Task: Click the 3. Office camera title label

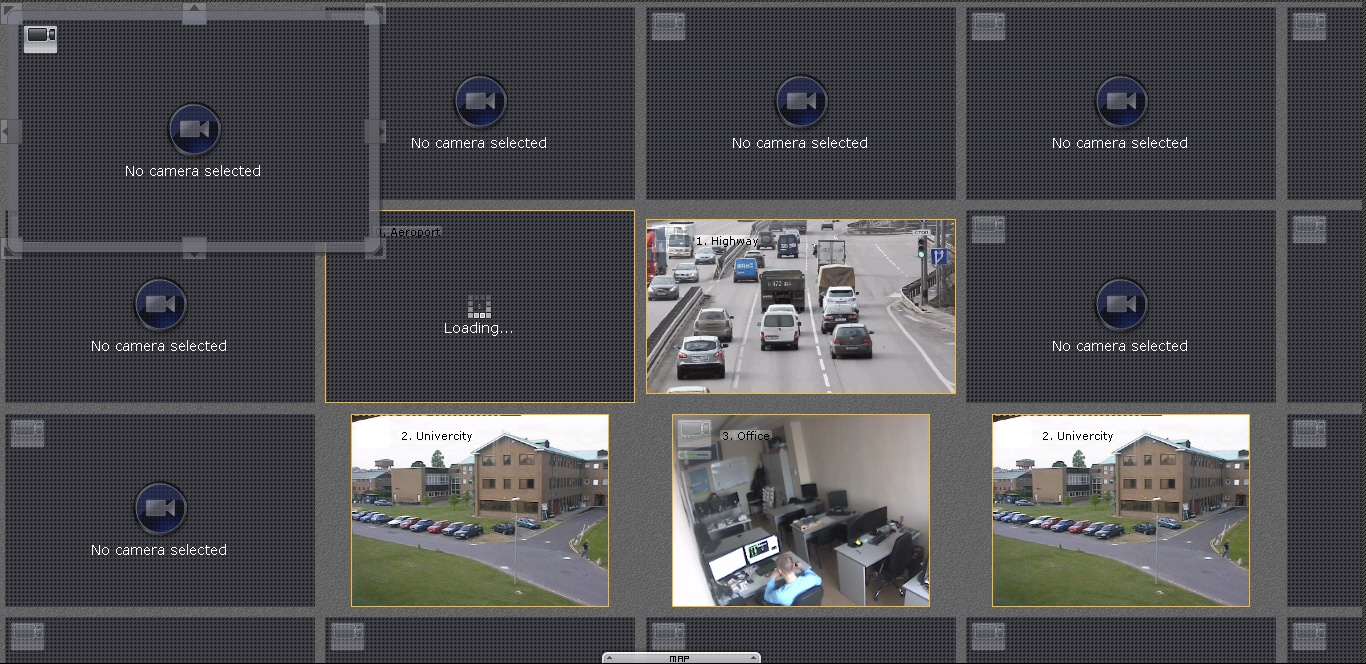Action: click(x=746, y=436)
